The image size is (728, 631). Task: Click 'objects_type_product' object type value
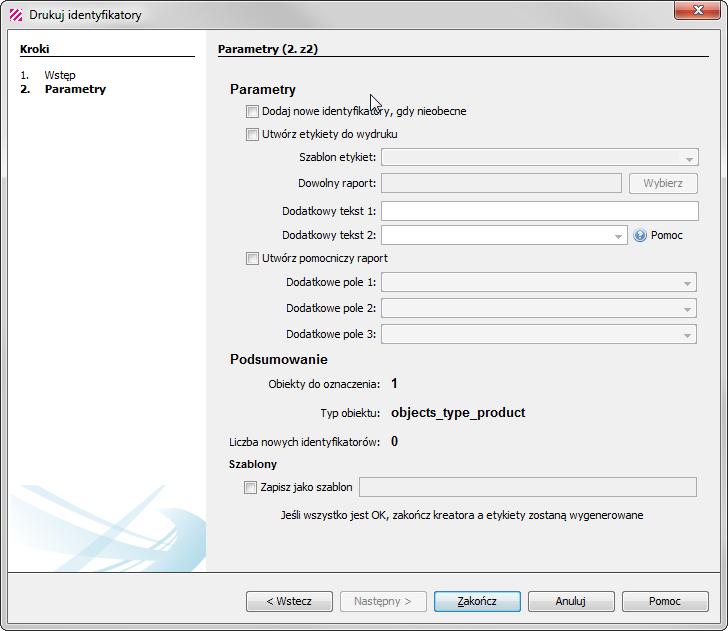point(458,413)
